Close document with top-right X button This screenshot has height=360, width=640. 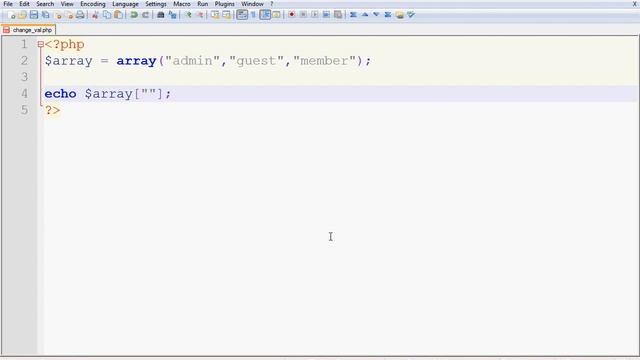[635, 4]
